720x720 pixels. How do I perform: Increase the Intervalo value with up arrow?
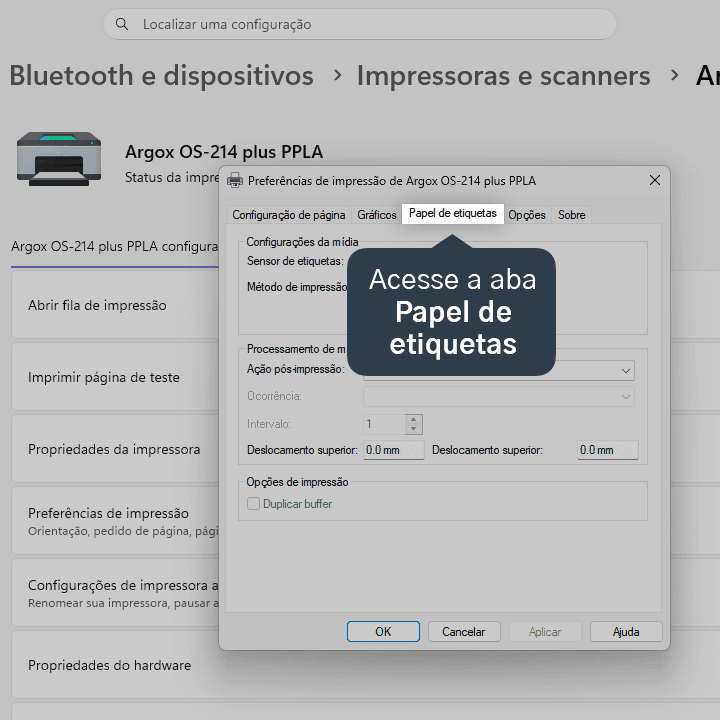[414, 419]
